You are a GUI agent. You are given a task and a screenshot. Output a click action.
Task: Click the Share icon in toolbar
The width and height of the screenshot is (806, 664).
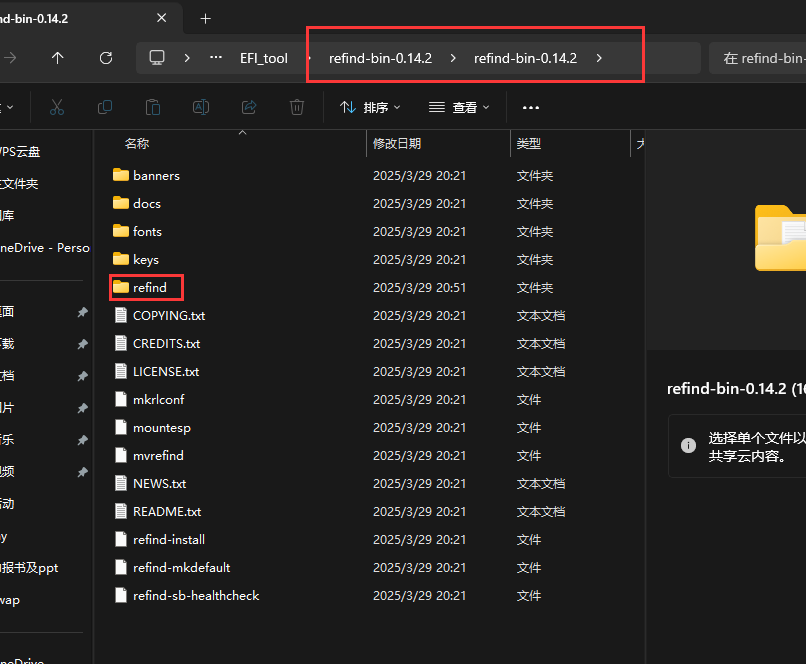pyautogui.click(x=249, y=107)
